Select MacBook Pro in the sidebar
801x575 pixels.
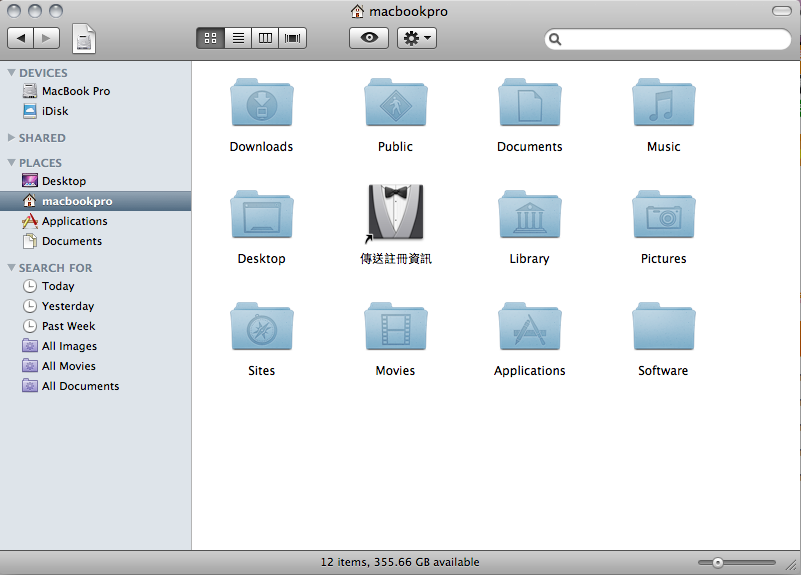coord(96,91)
